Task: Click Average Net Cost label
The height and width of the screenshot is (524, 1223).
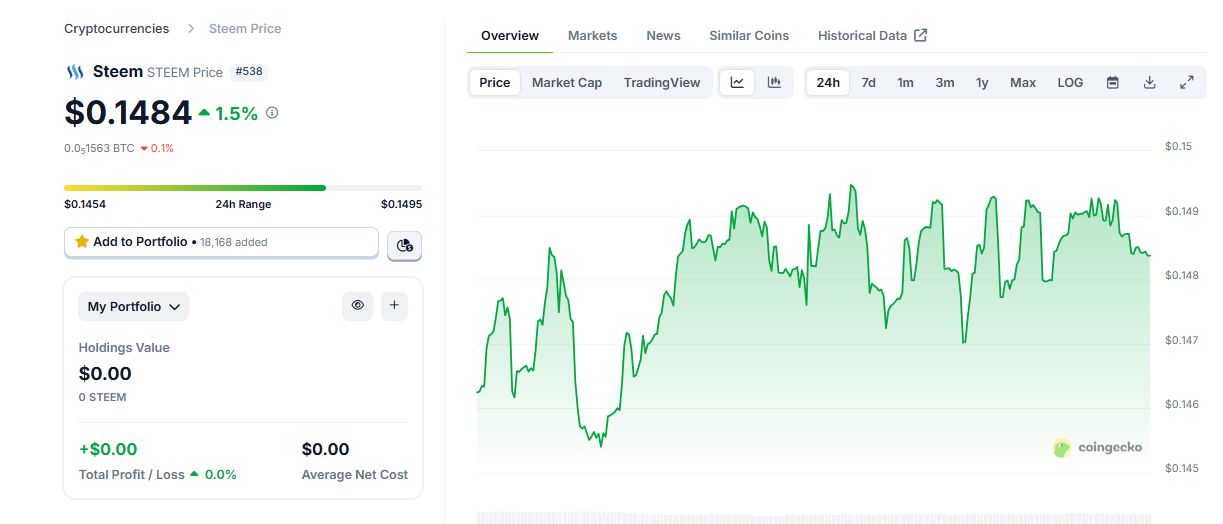Action: [x=355, y=475]
